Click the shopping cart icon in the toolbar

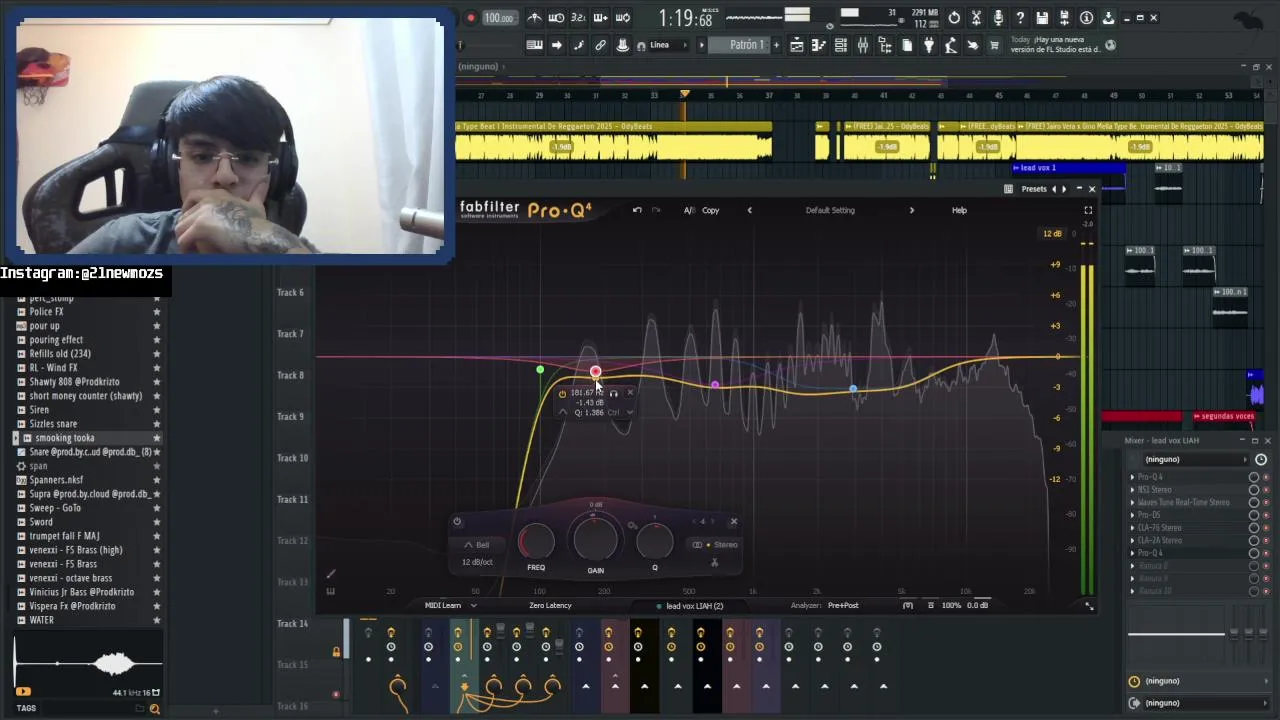[994, 45]
